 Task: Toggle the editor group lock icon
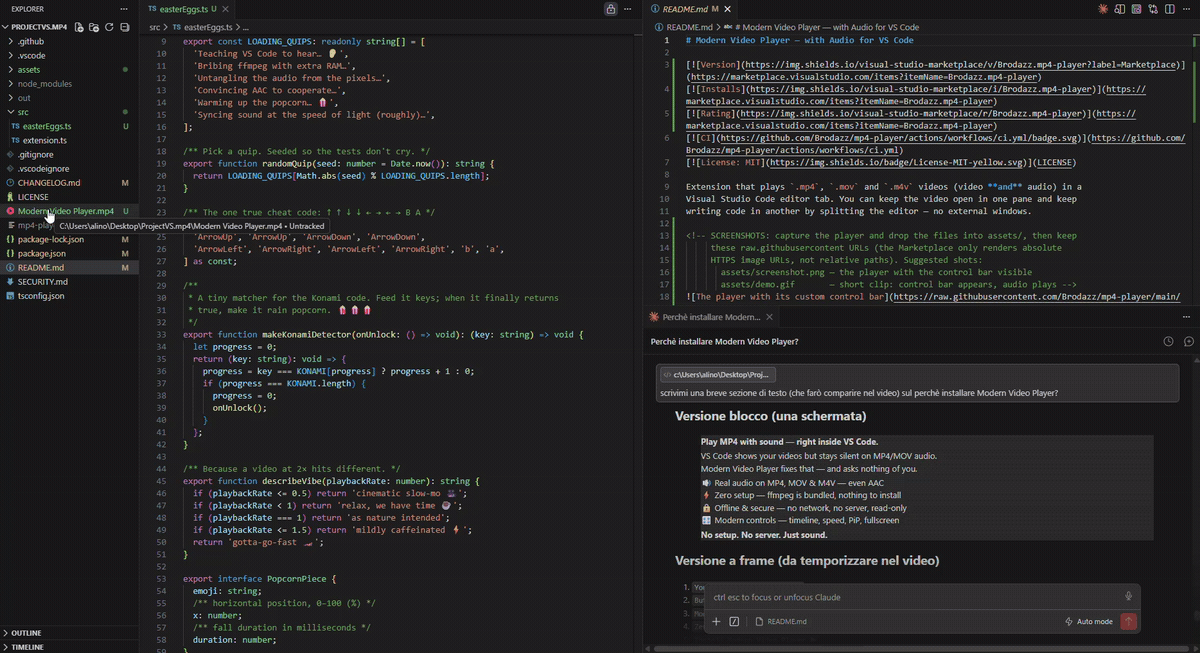point(610,9)
